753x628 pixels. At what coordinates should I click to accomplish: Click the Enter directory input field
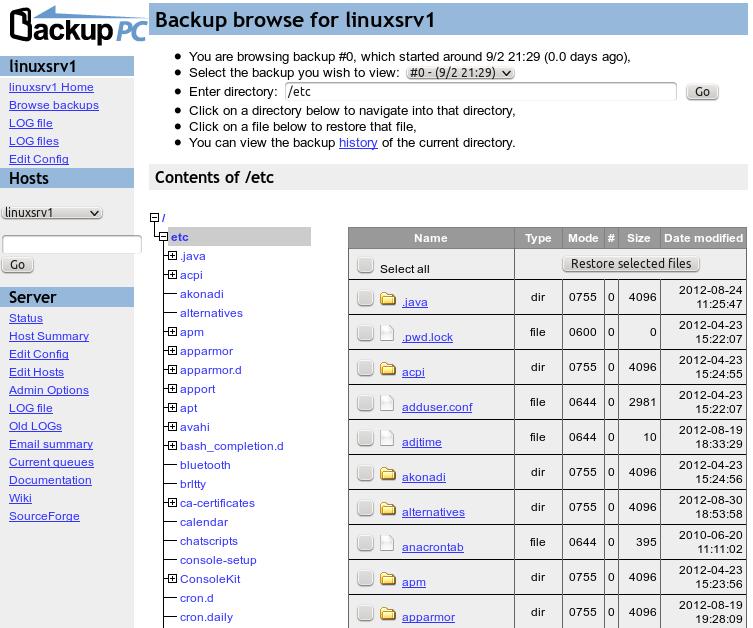pos(481,92)
